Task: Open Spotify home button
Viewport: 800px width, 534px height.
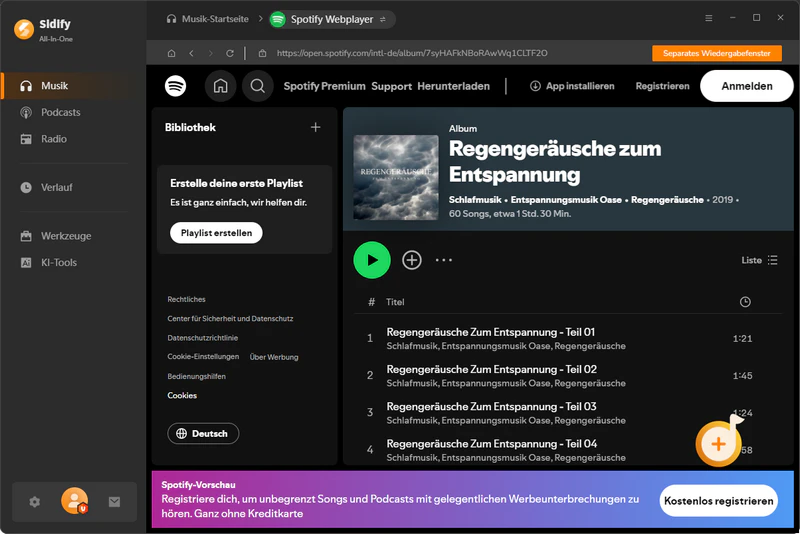Action: click(220, 86)
